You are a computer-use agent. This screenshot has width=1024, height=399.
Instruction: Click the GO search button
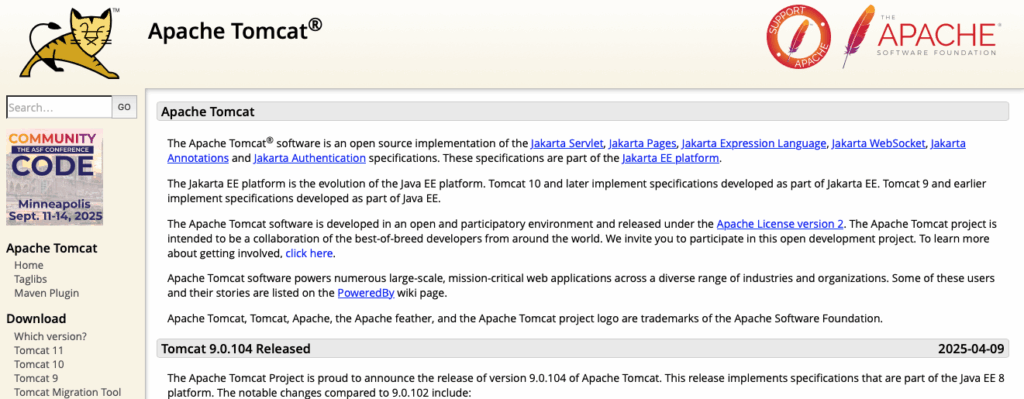point(124,107)
